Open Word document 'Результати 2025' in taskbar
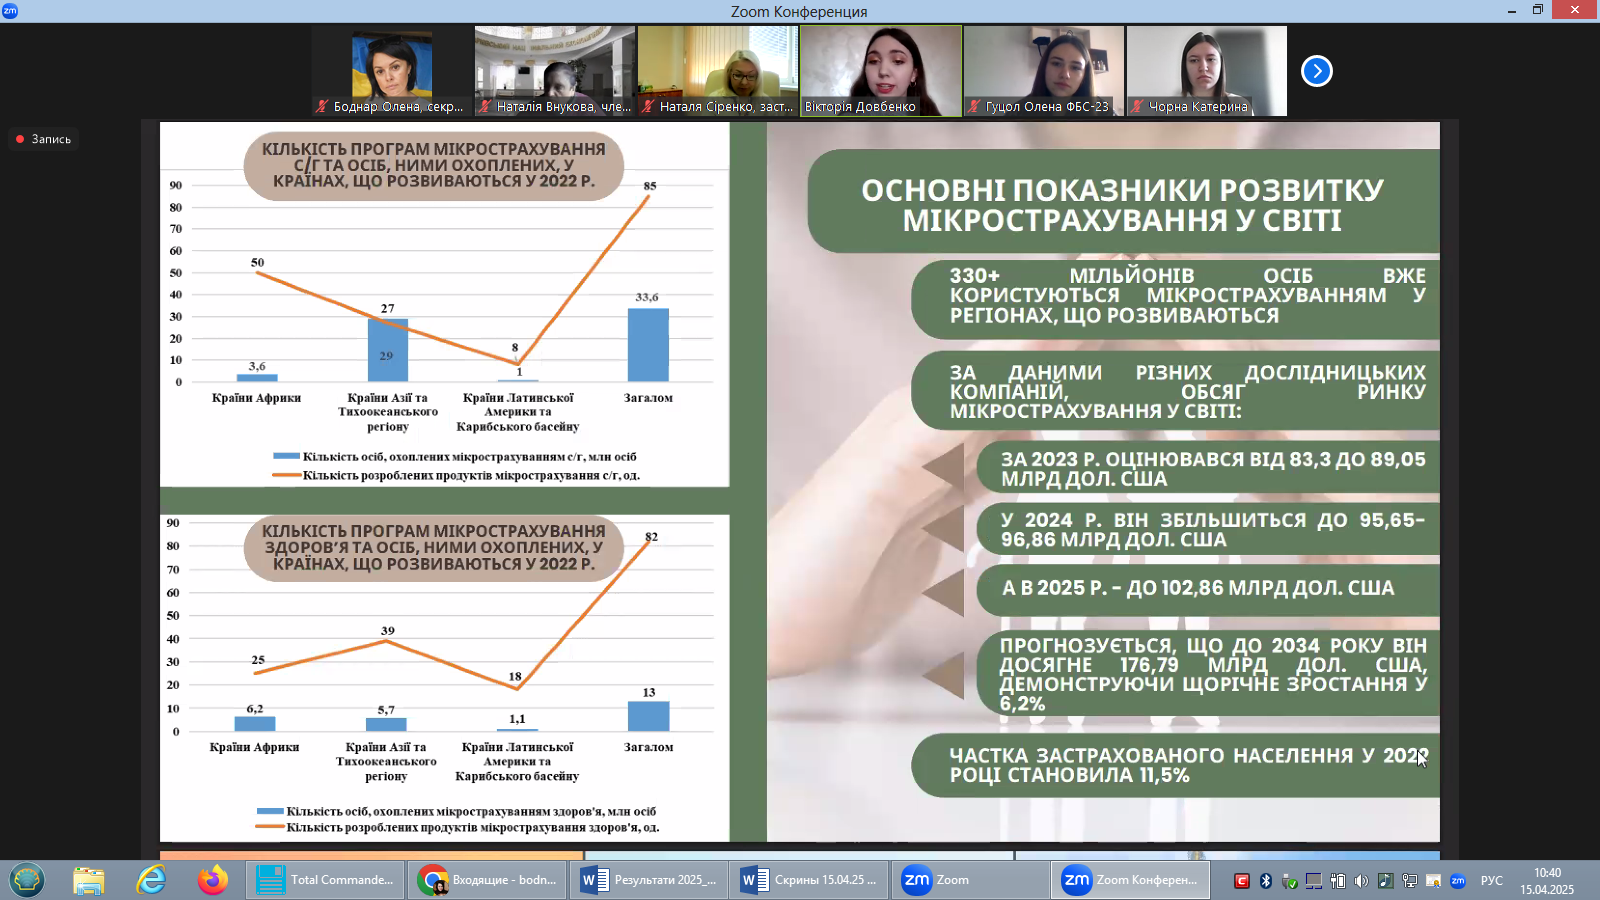1600x900 pixels. coord(649,880)
